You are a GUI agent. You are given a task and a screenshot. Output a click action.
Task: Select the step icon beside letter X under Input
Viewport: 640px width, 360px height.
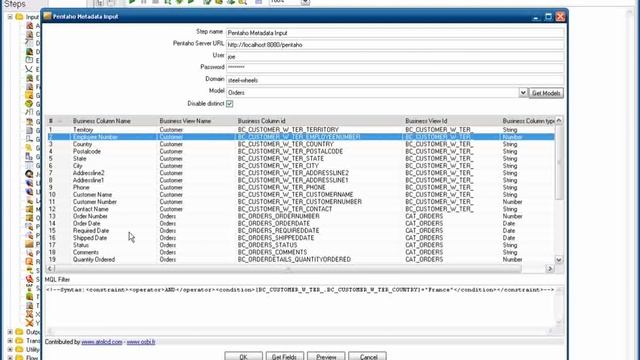point(29,314)
